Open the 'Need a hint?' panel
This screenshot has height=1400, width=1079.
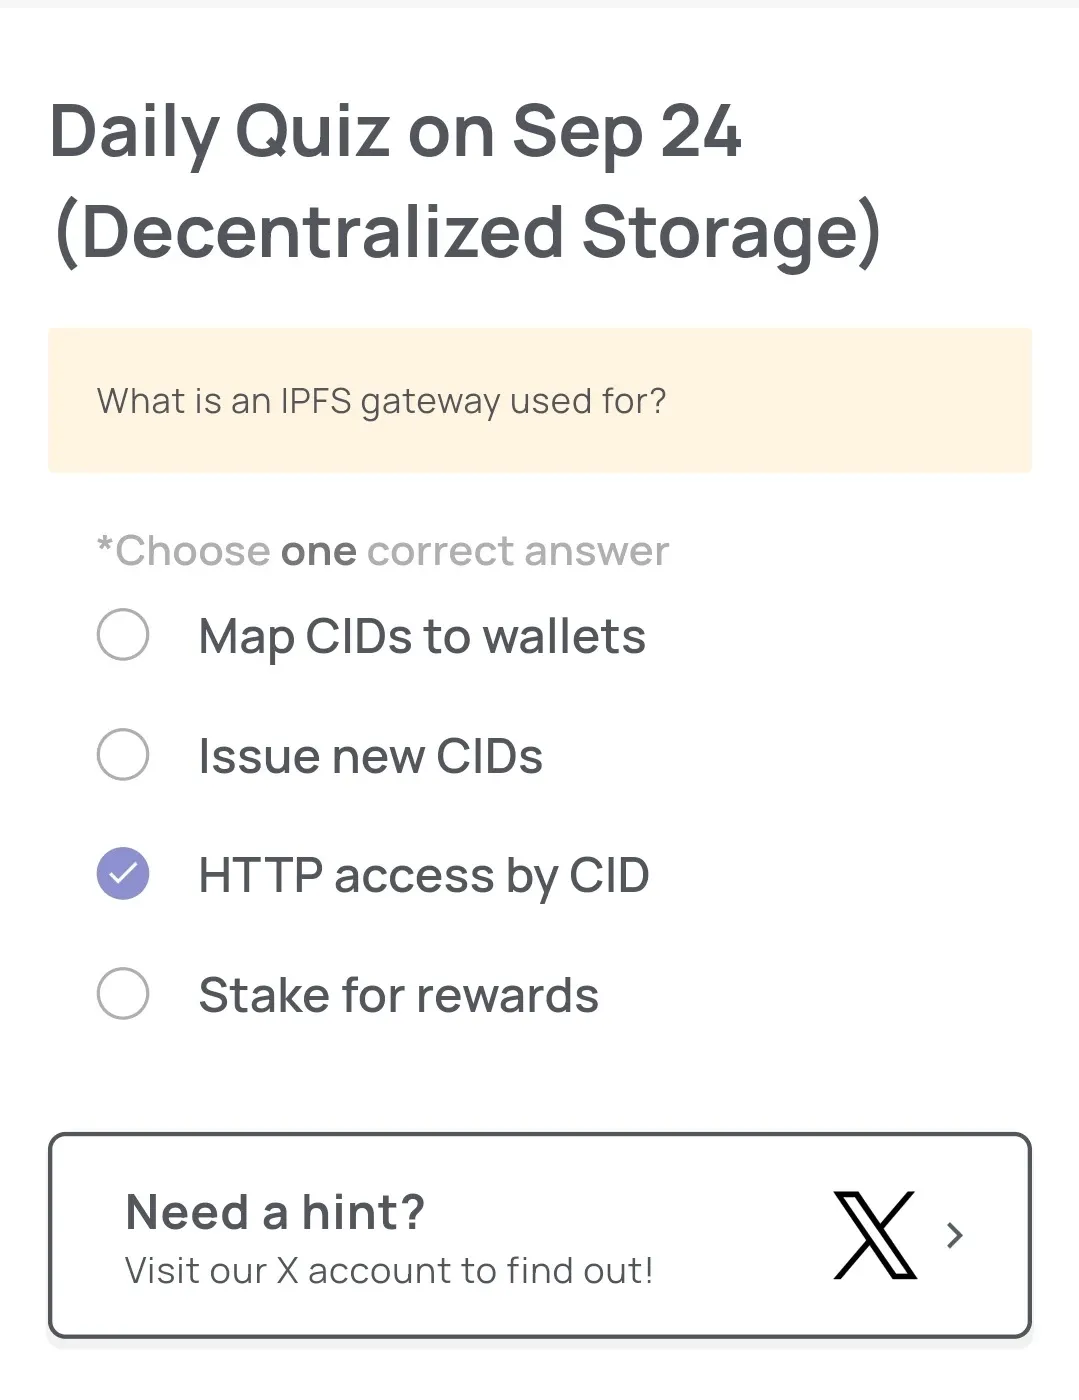540,1238
